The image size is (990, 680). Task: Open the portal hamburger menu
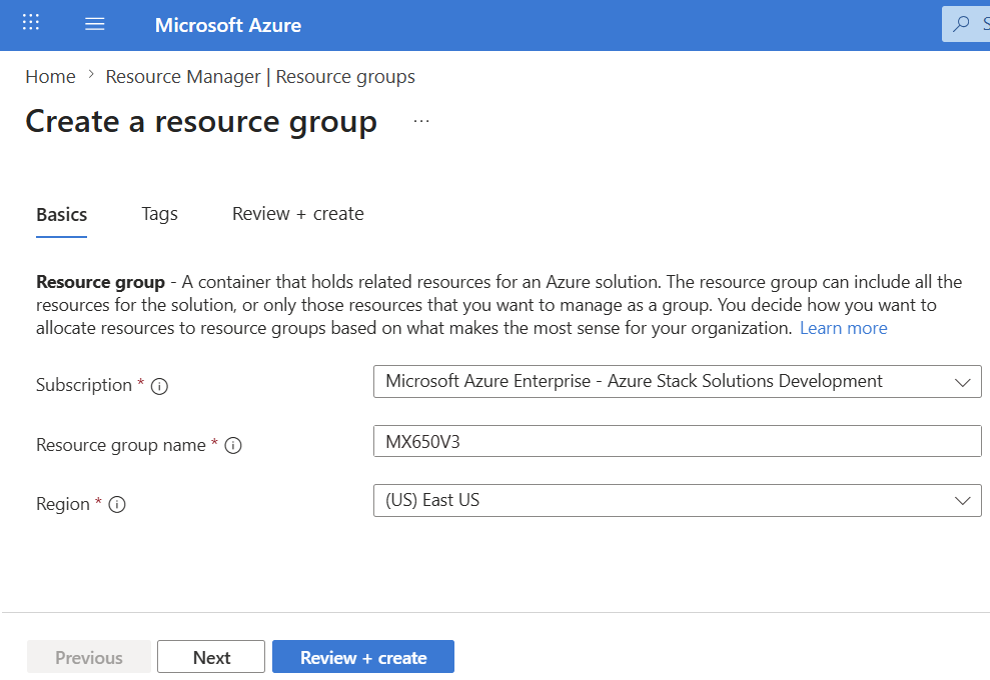95,24
